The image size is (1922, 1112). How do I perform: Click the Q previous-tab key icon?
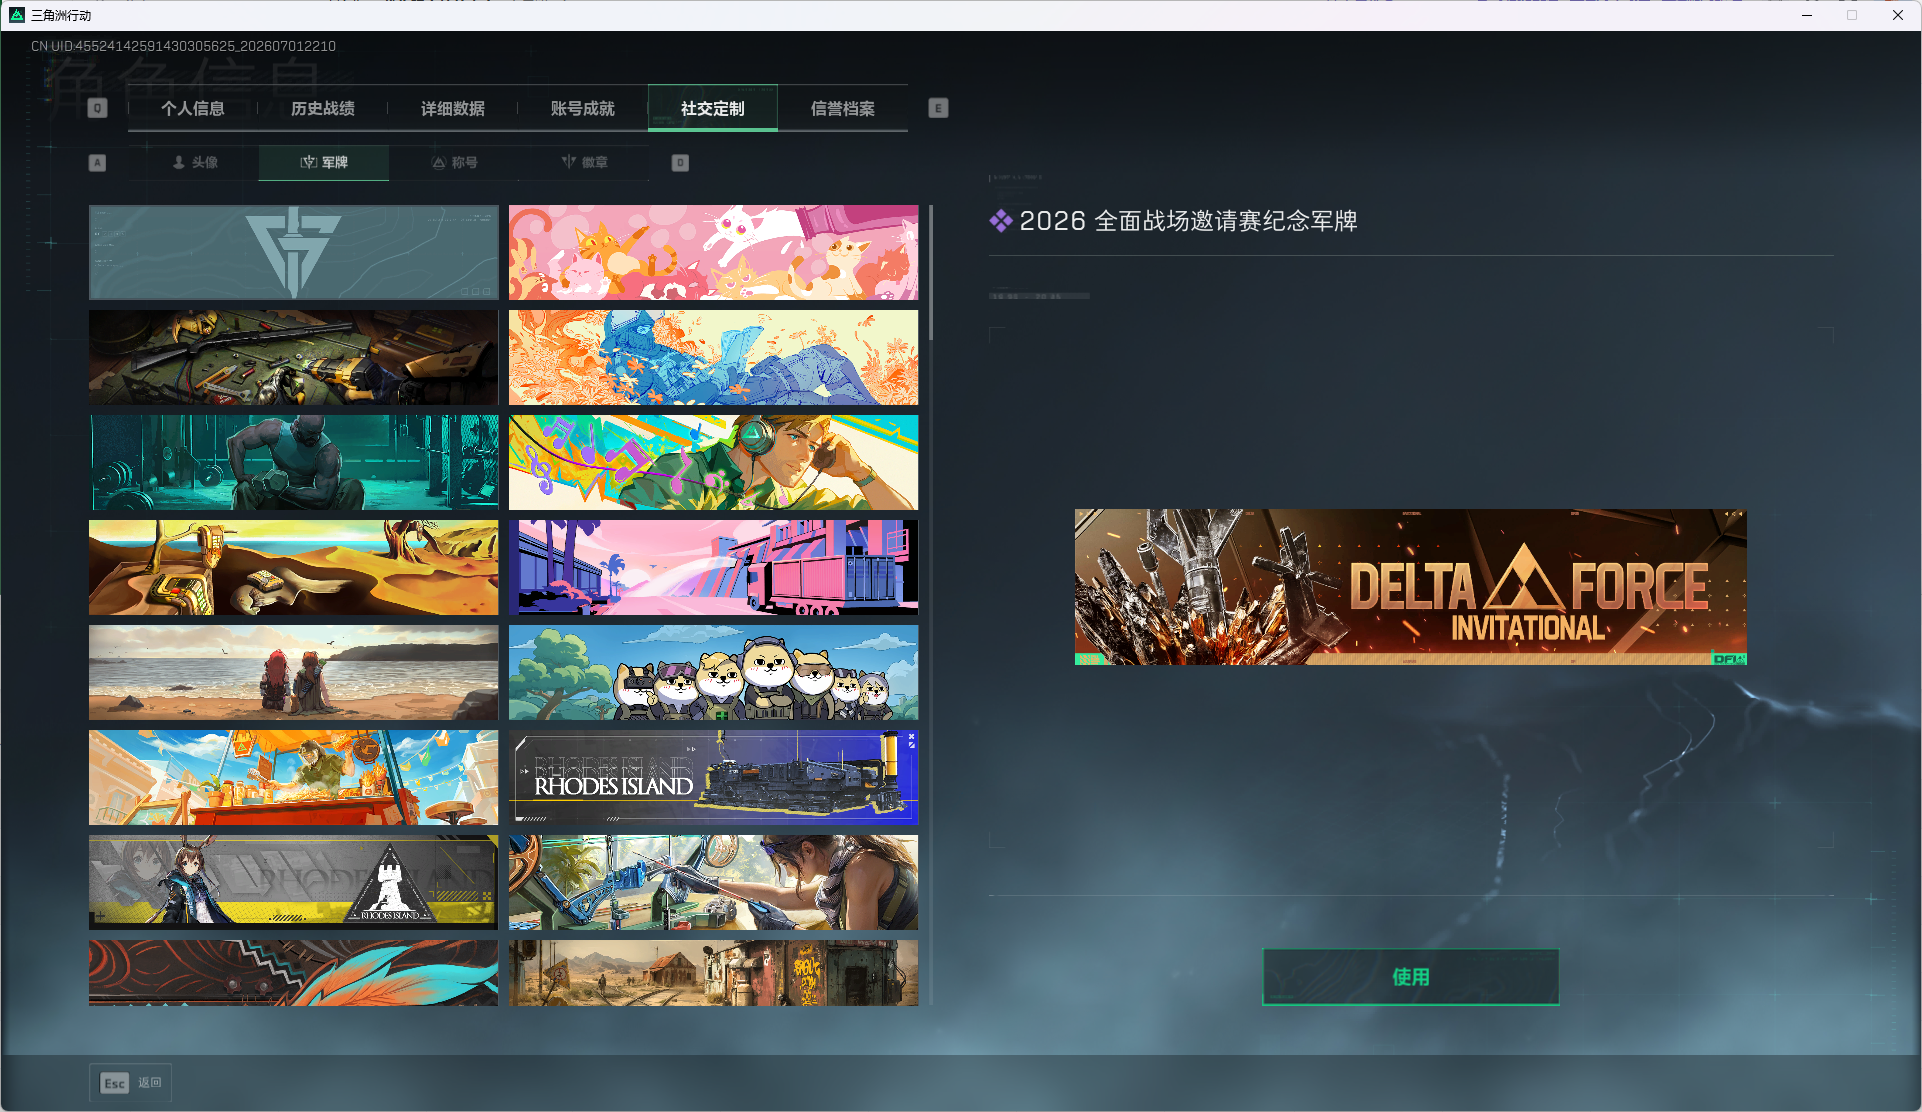(x=97, y=108)
